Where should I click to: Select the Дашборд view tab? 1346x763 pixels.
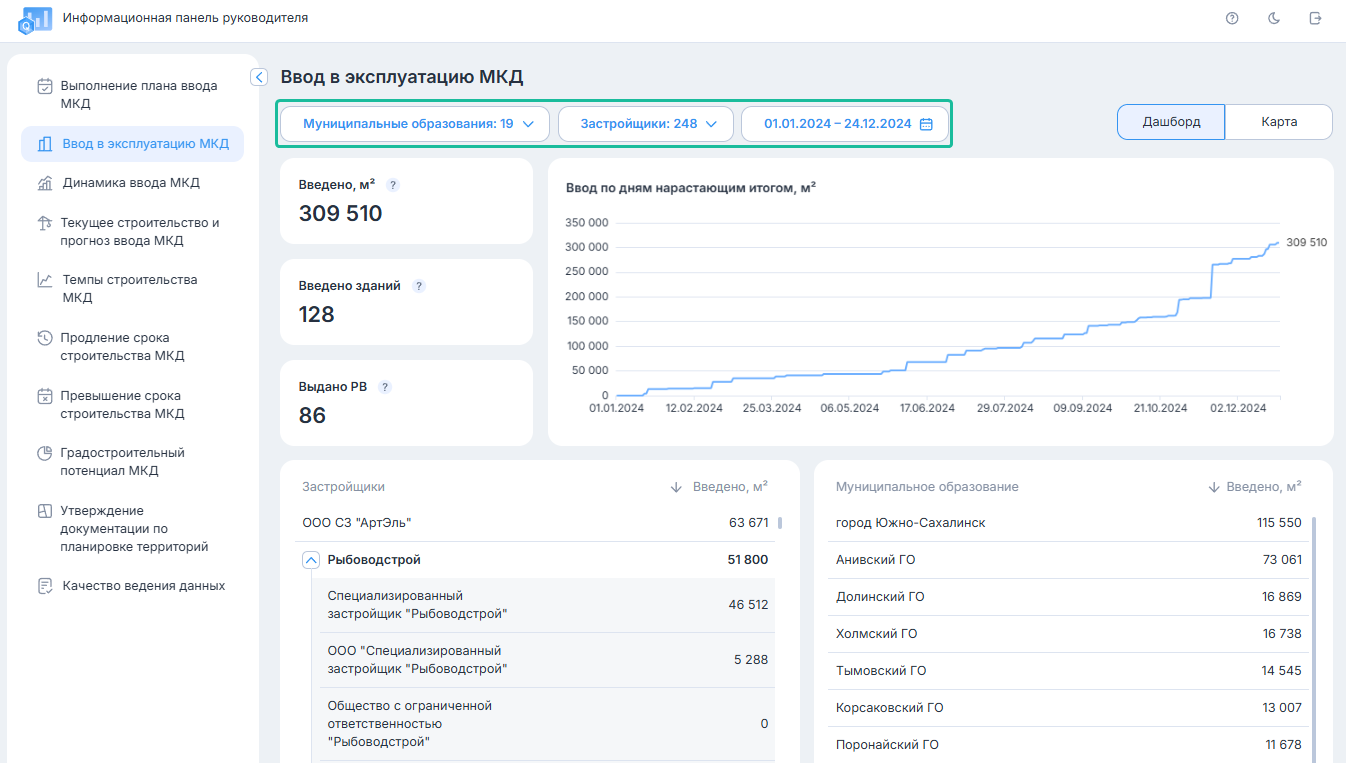point(1170,122)
